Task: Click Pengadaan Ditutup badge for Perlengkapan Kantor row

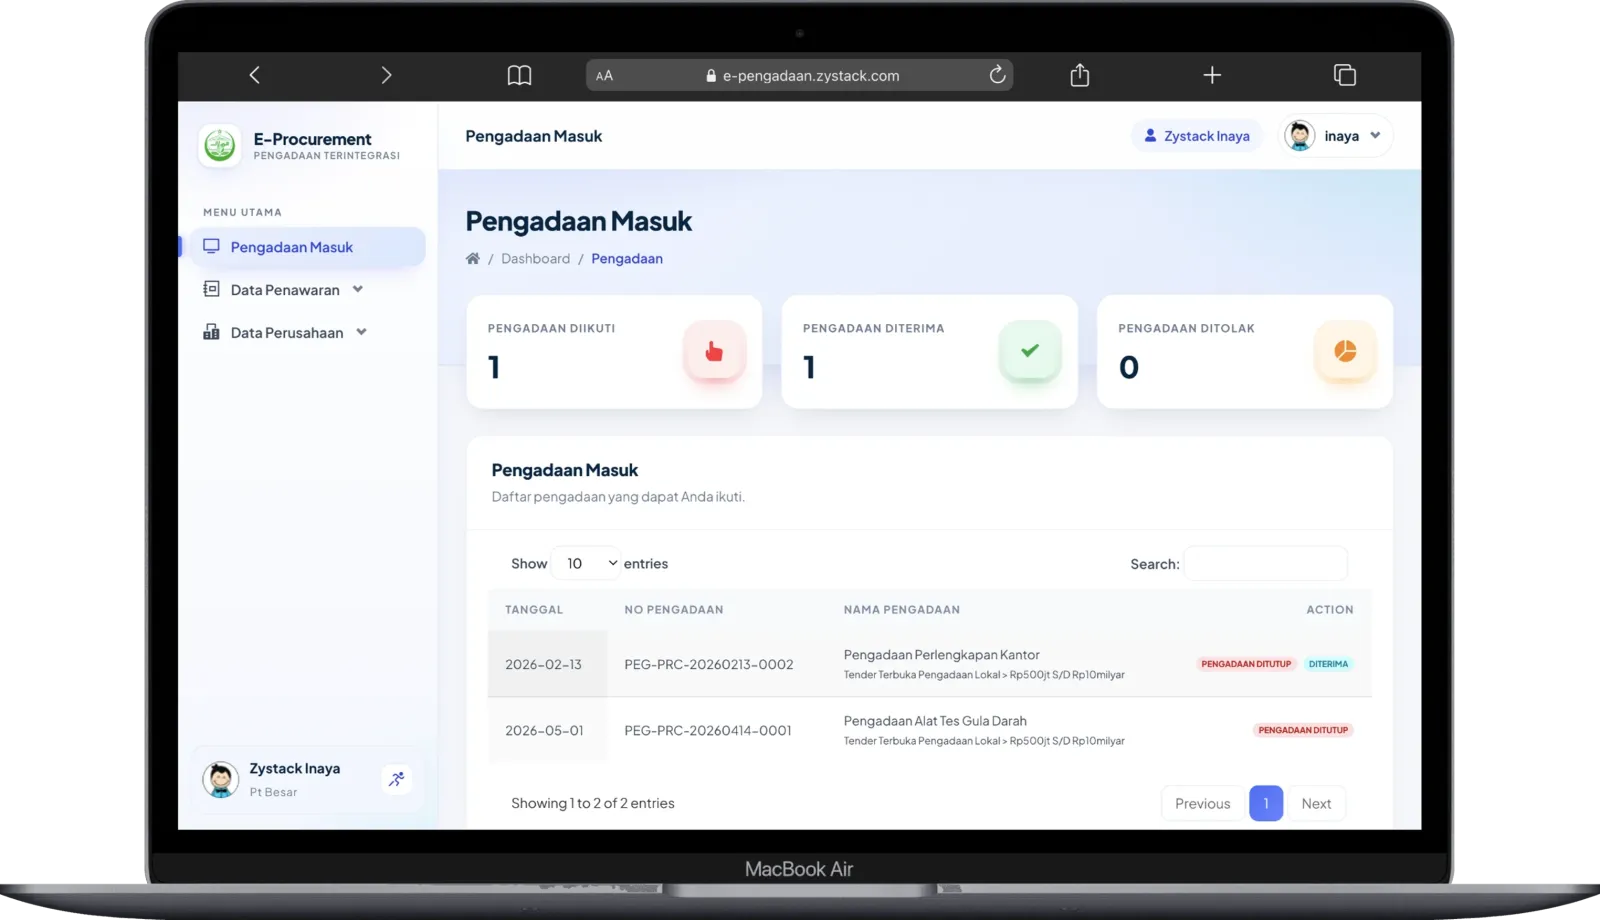Action: coord(1246,664)
